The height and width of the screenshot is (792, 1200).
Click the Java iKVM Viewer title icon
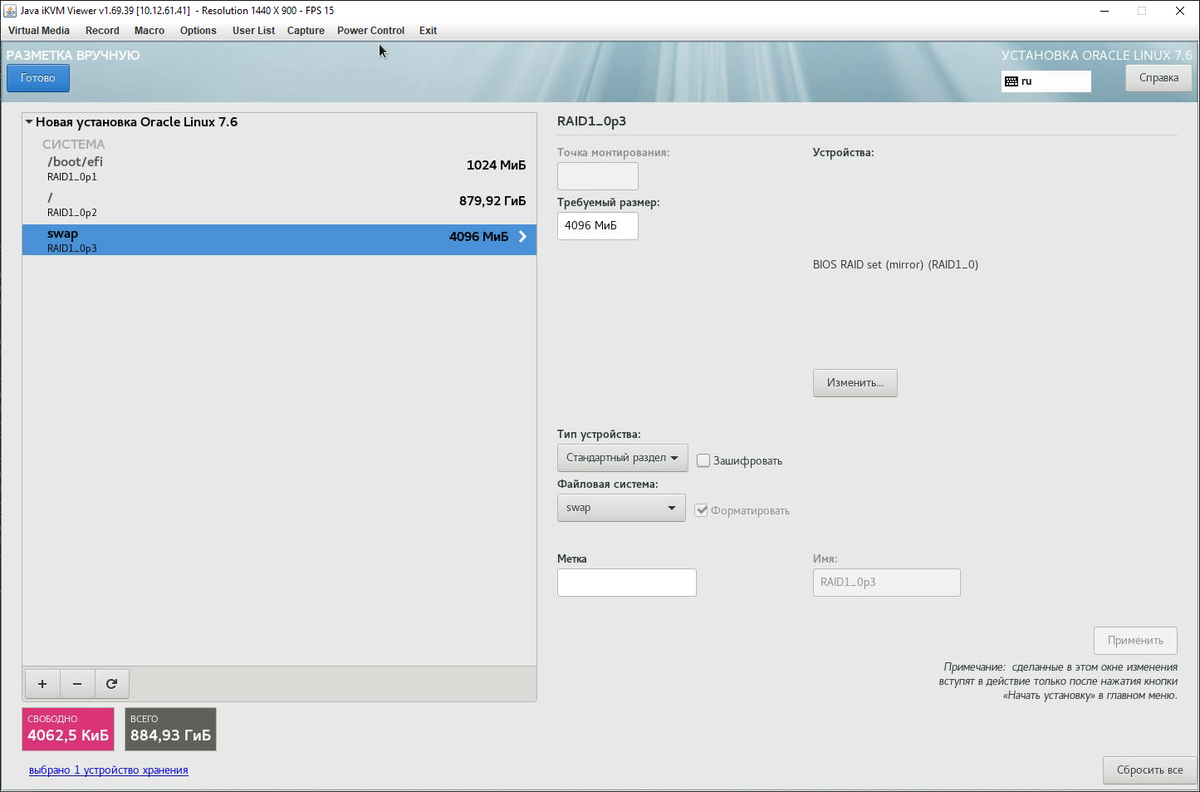point(12,10)
